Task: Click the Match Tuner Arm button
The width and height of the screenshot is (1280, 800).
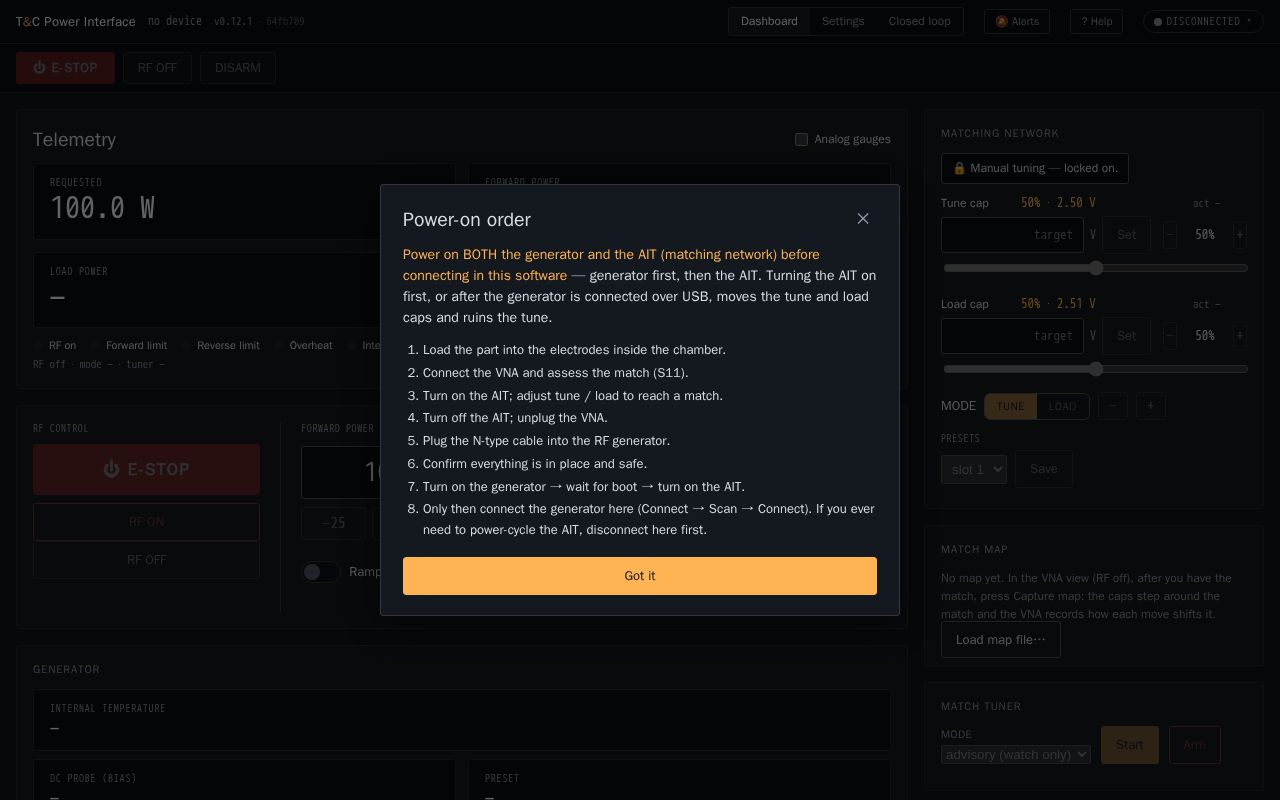Action: pyautogui.click(x=1194, y=745)
